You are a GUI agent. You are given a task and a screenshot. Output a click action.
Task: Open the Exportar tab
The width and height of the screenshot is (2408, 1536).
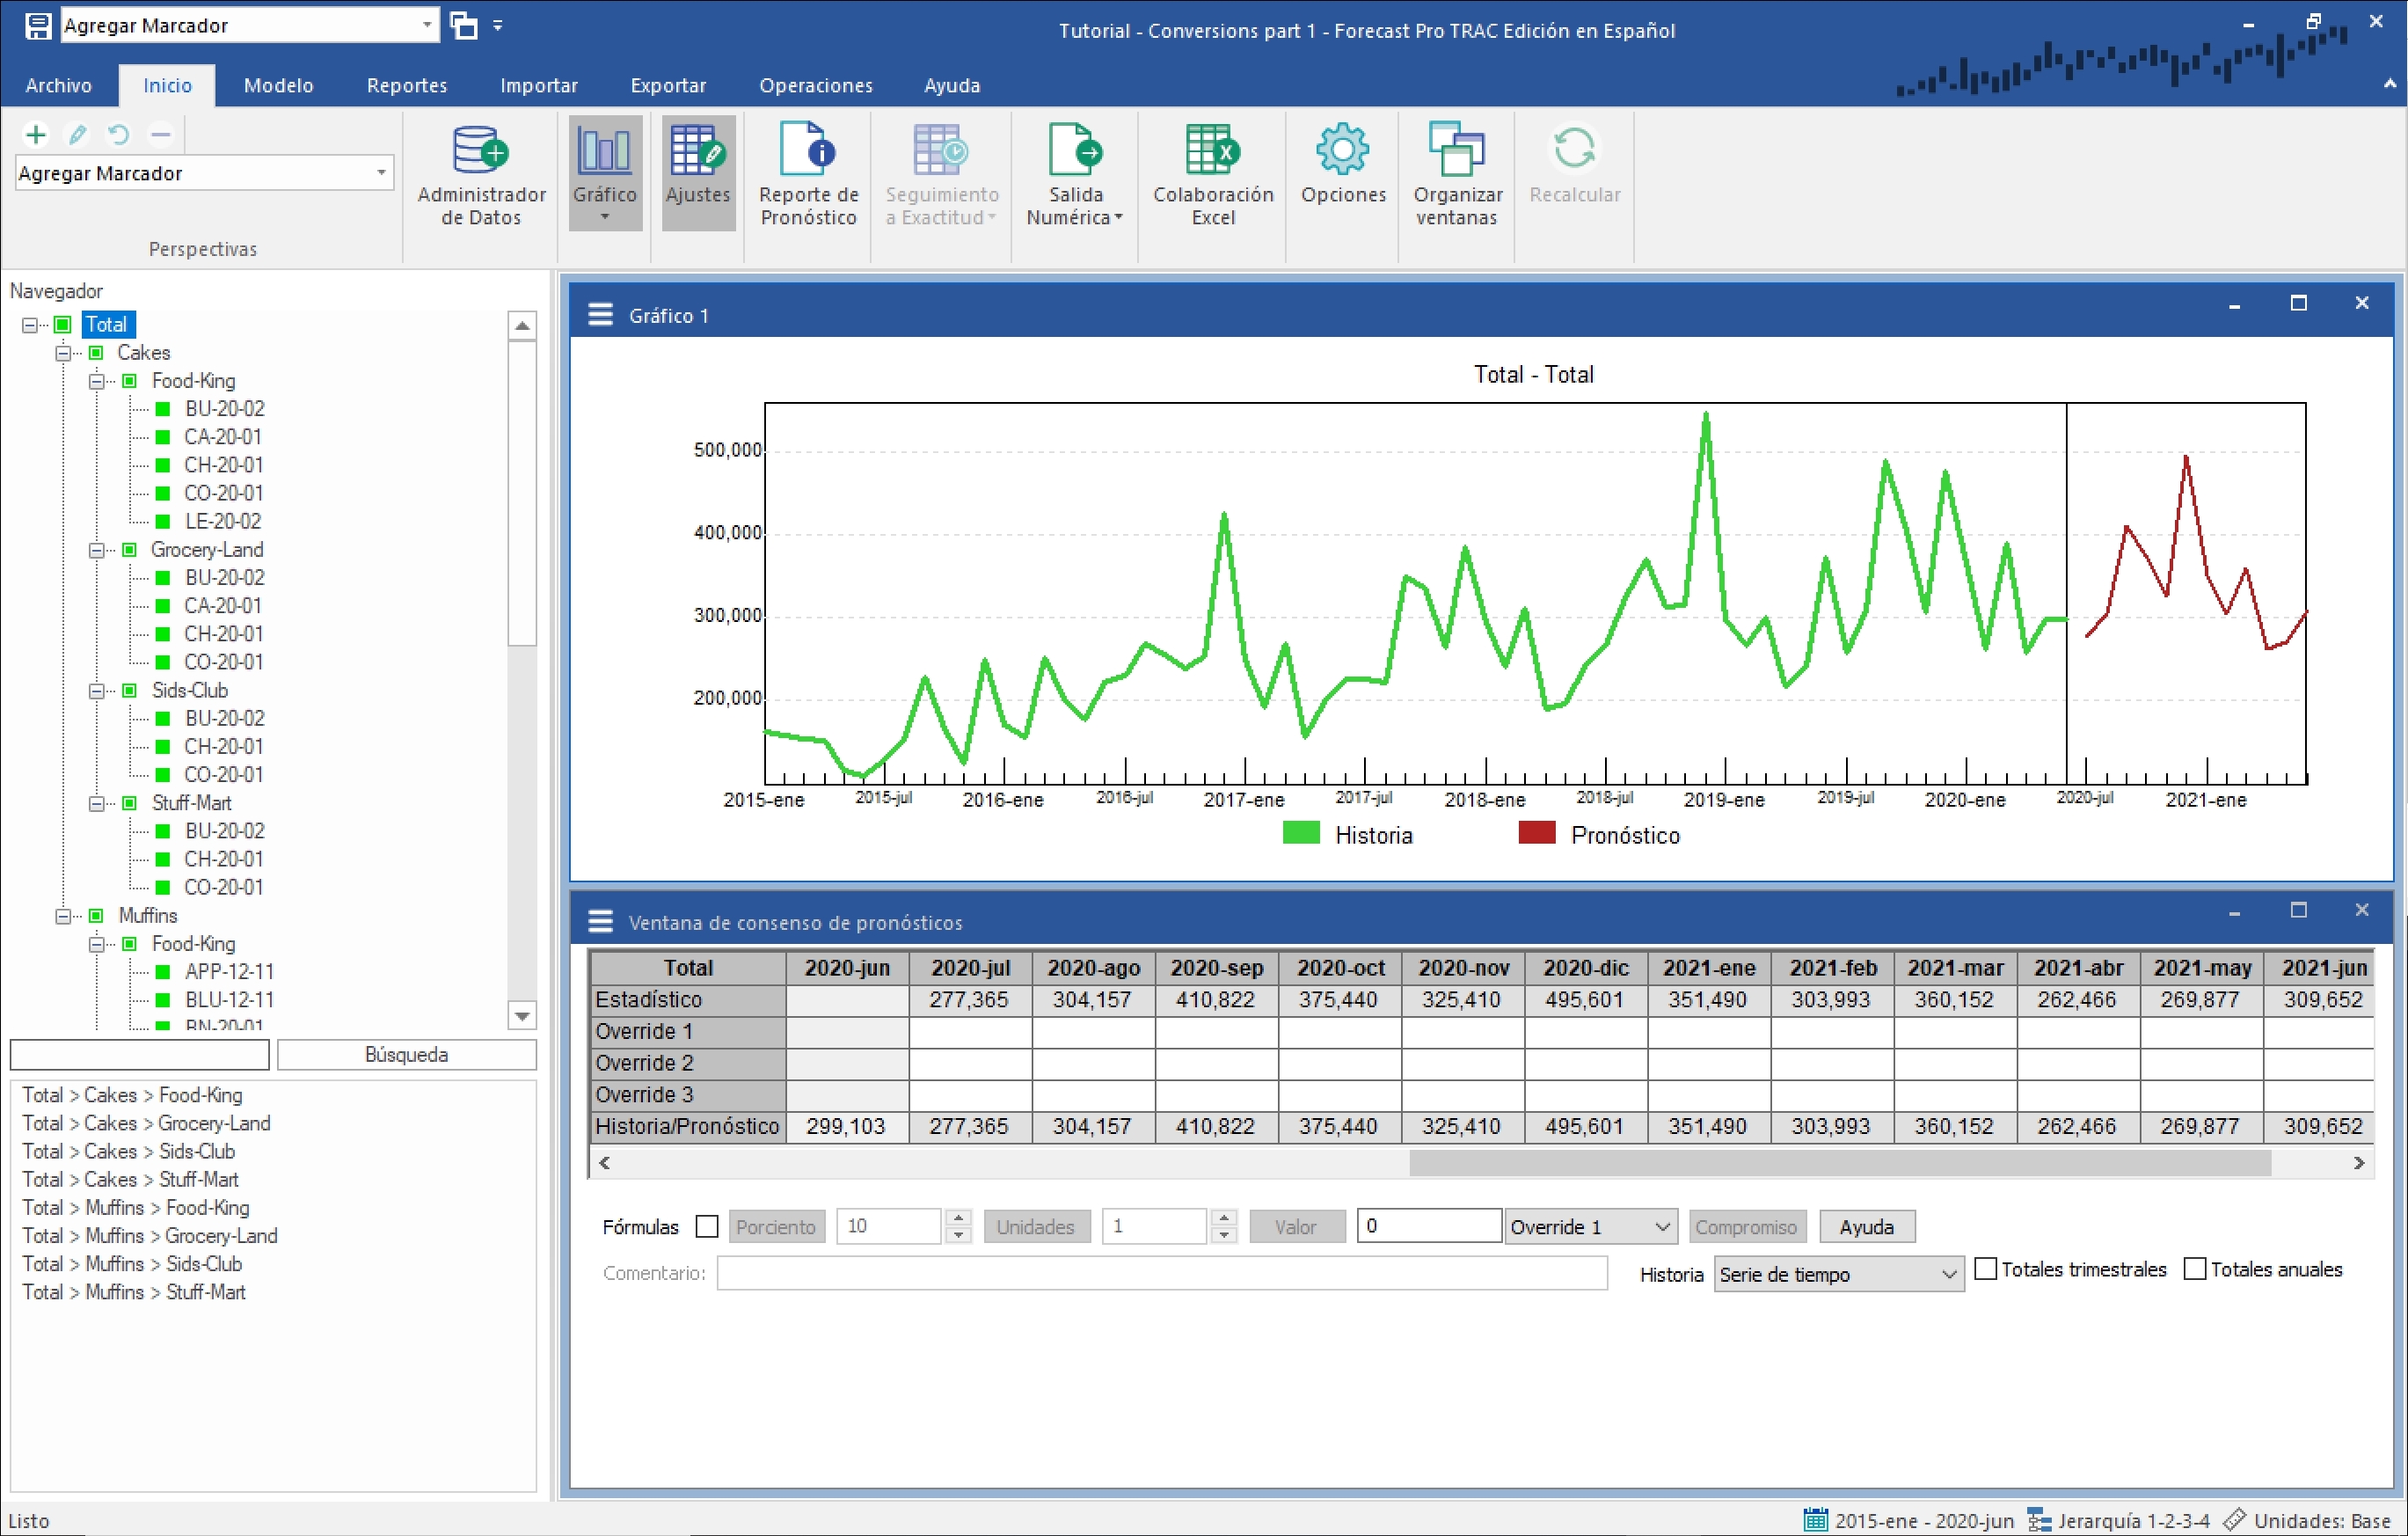tap(667, 85)
